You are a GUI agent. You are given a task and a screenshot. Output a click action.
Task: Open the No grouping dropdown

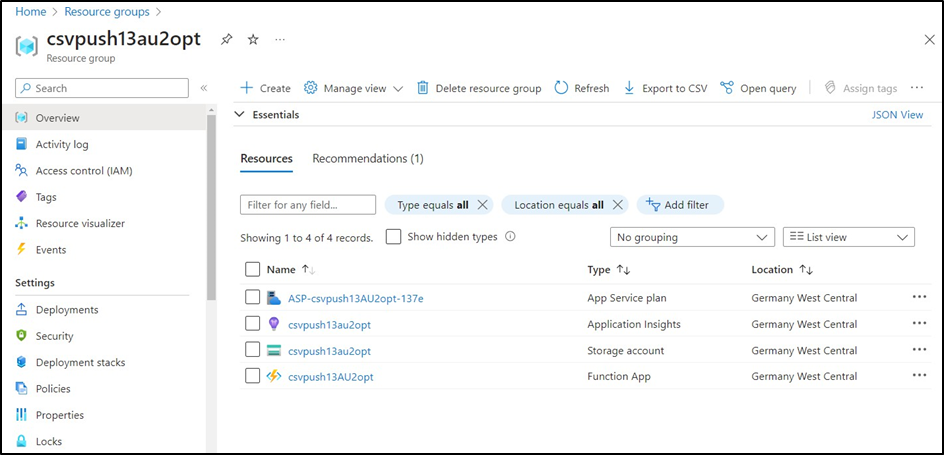click(x=692, y=237)
